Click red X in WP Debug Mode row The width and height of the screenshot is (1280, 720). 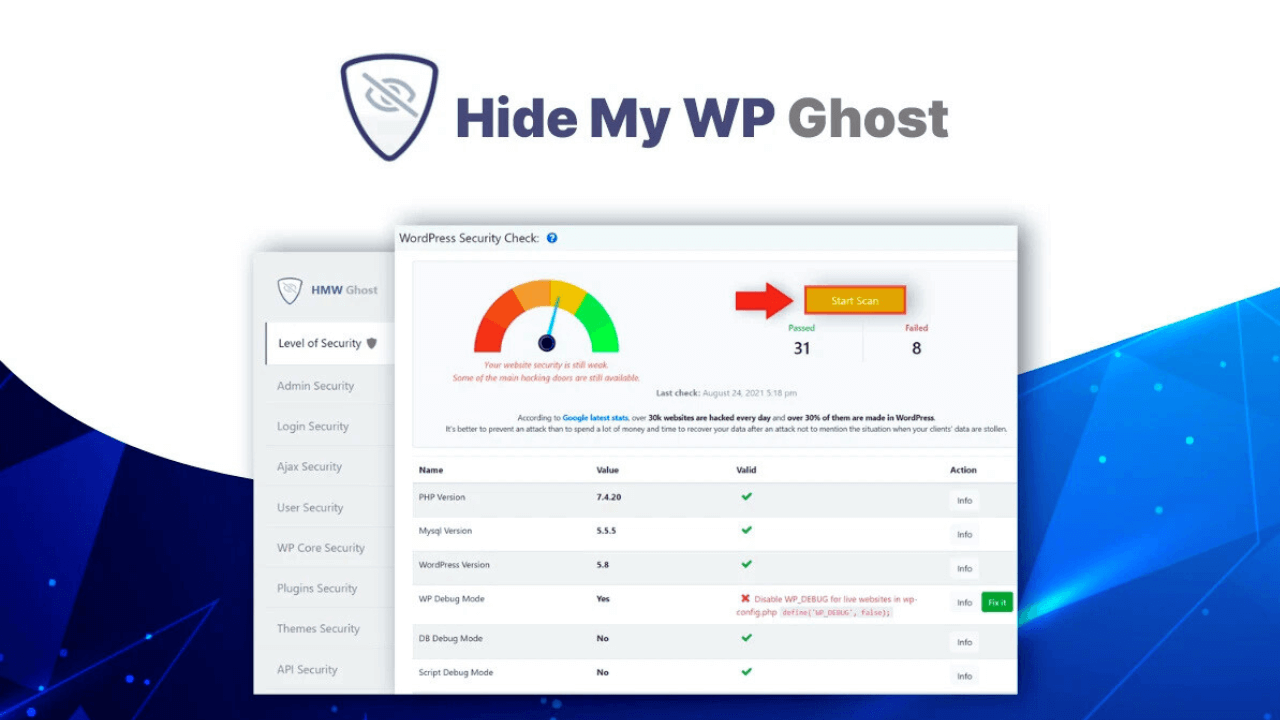click(x=745, y=598)
